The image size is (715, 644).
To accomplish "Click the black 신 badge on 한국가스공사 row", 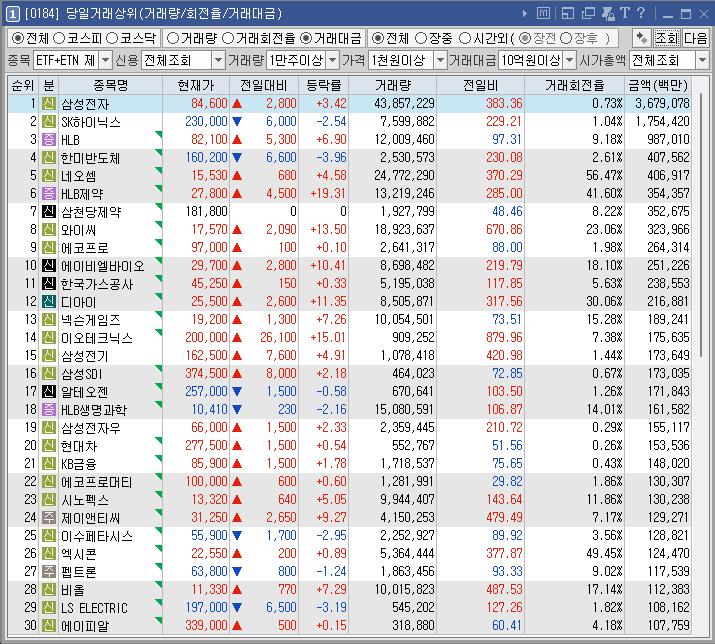I will coord(49,284).
